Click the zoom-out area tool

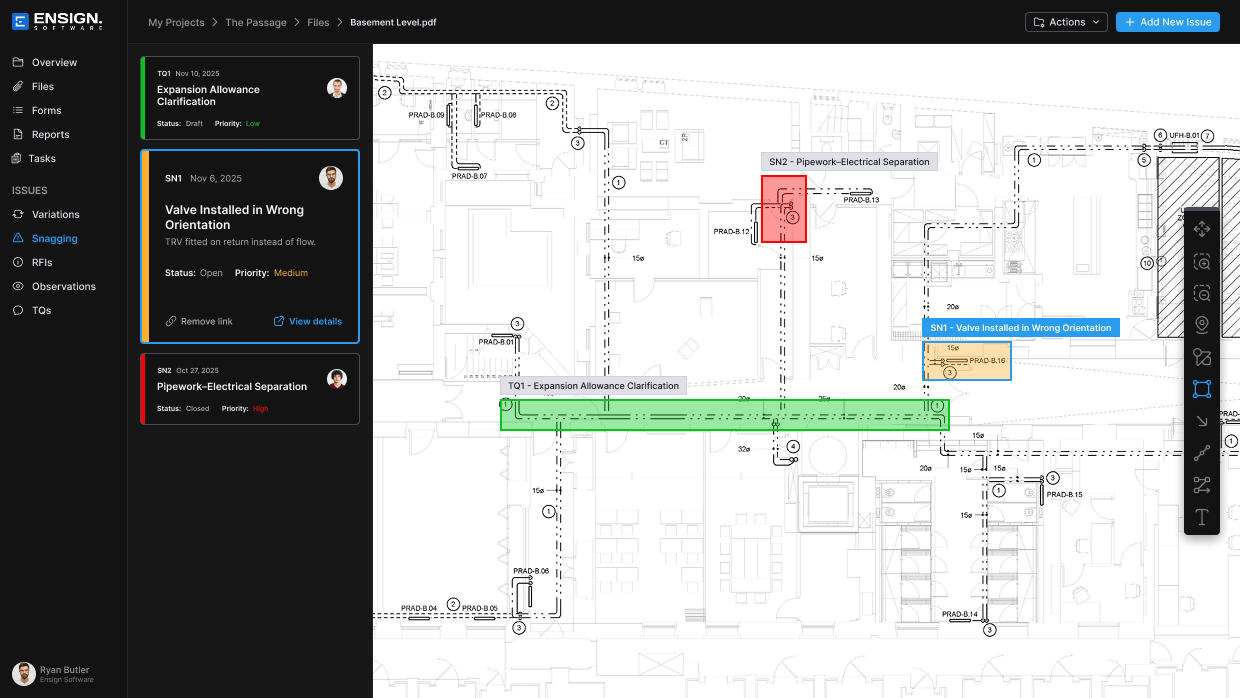[x=1202, y=294]
